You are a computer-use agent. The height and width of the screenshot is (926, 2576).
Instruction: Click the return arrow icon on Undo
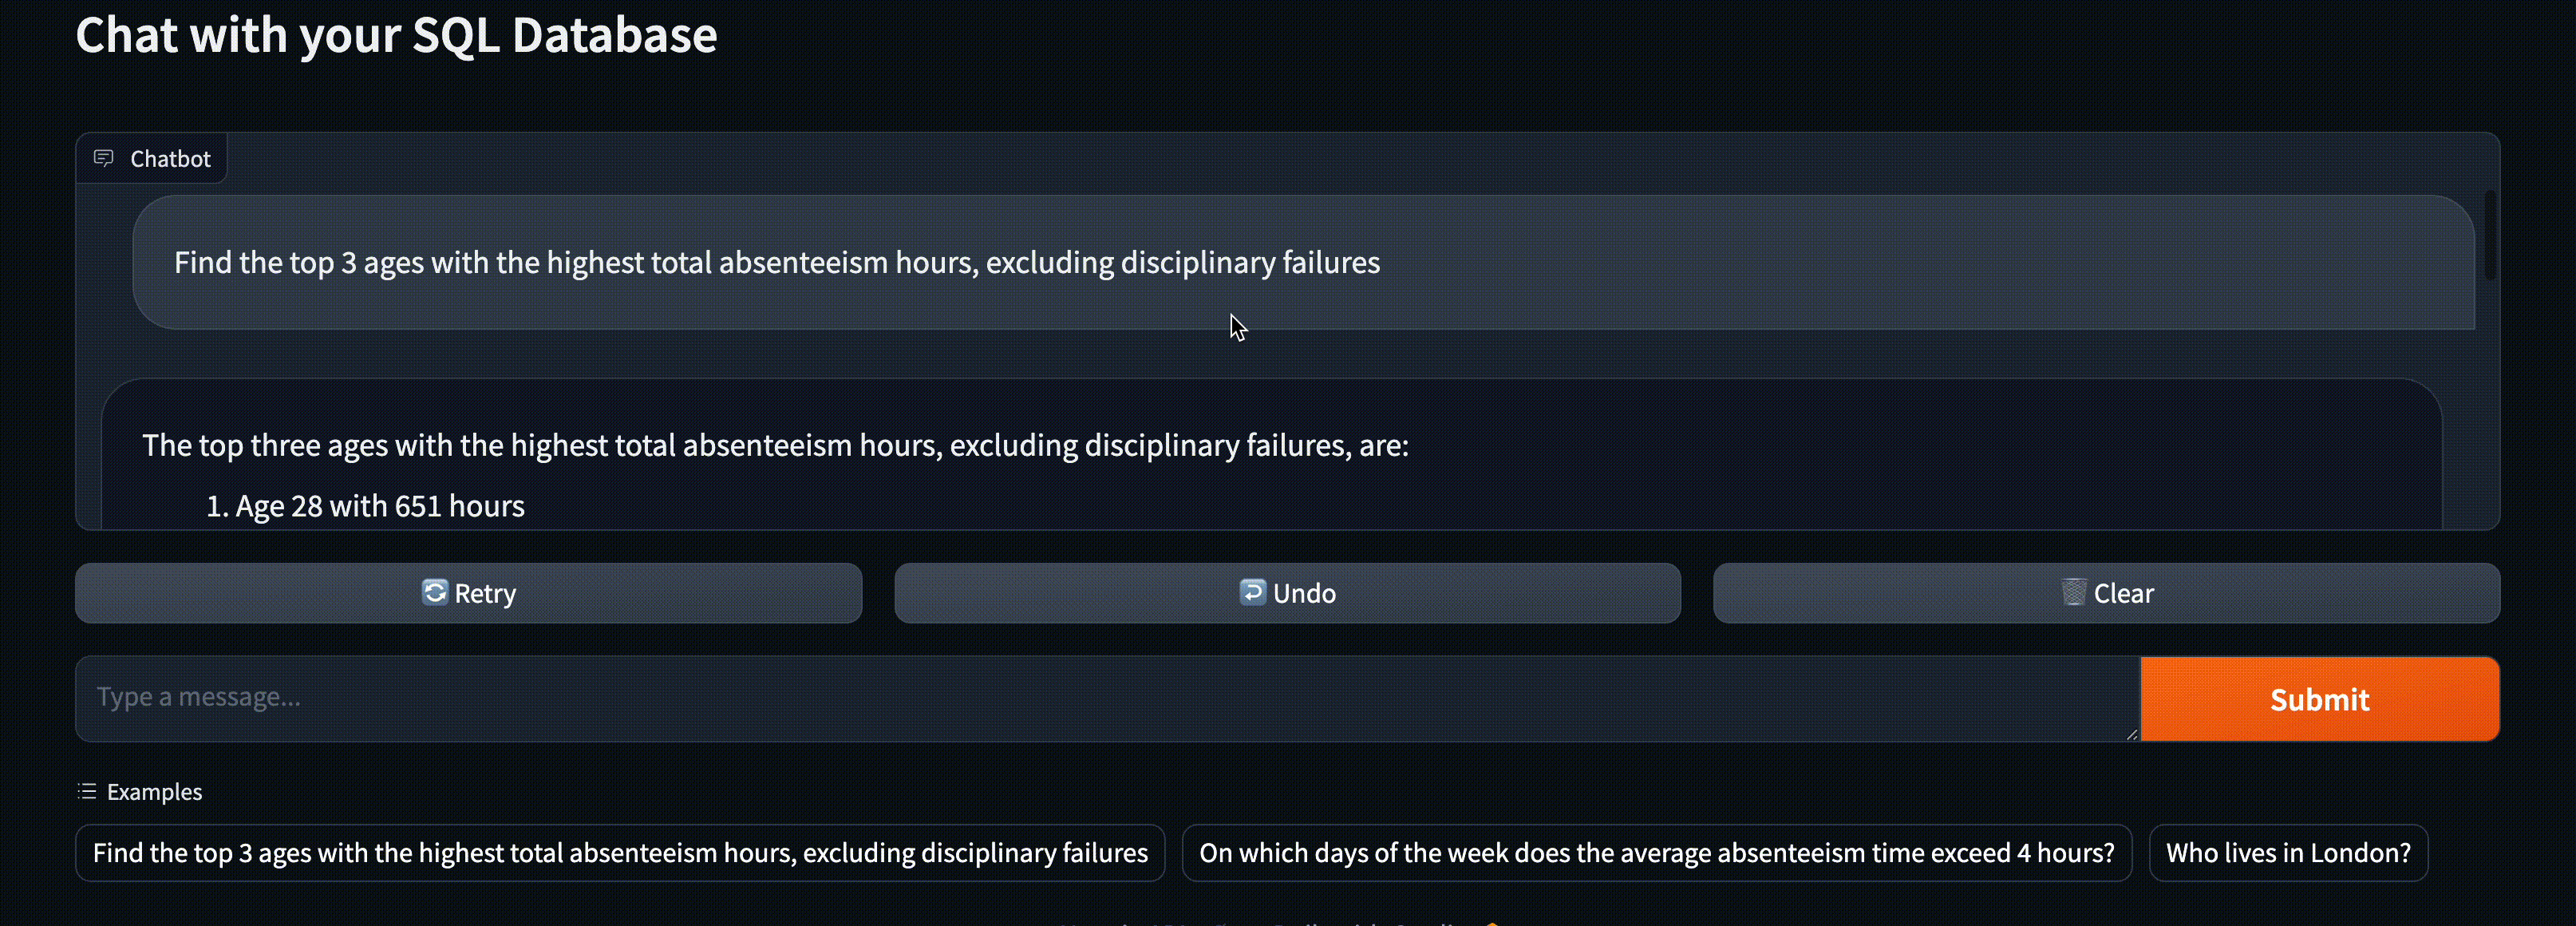1252,592
